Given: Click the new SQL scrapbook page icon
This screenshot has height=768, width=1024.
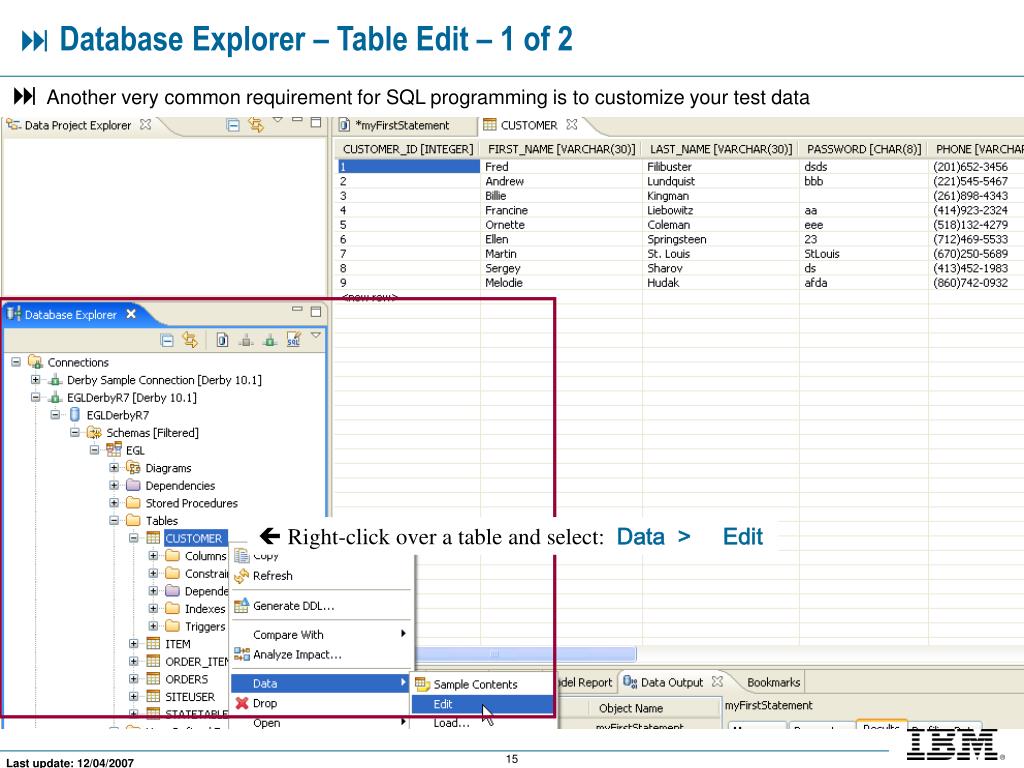Looking at the screenshot, I should 222,340.
